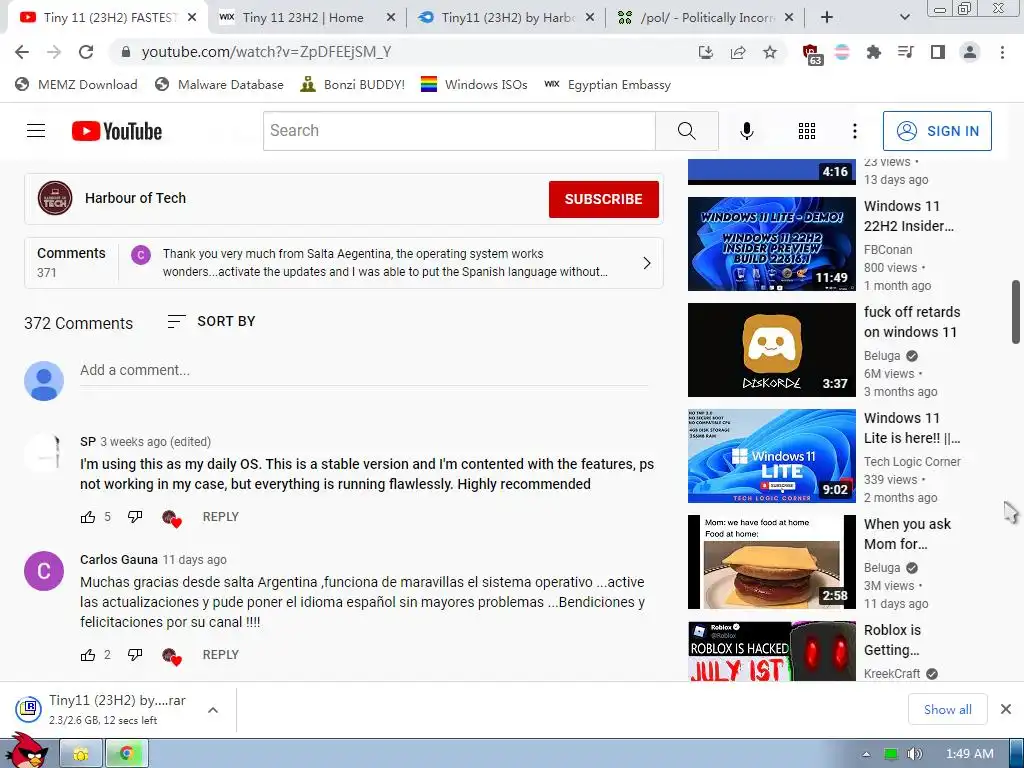The width and height of the screenshot is (1024, 768).
Task: Open Carlos Gauna's profile name
Action: click(x=119, y=560)
